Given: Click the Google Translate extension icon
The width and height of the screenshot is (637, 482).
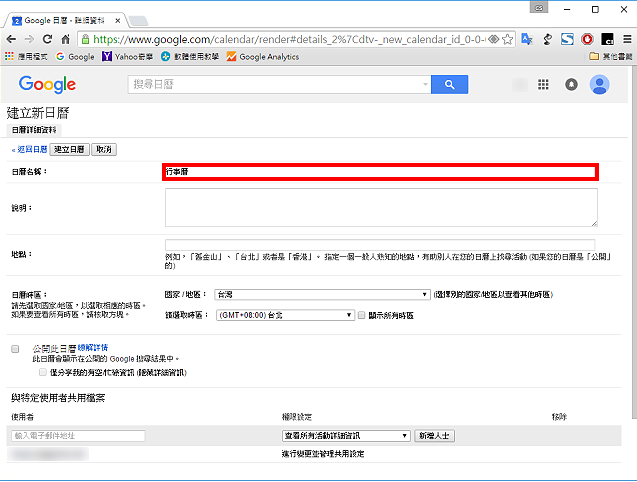Looking at the screenshot, I should click(x=527, y=39).
